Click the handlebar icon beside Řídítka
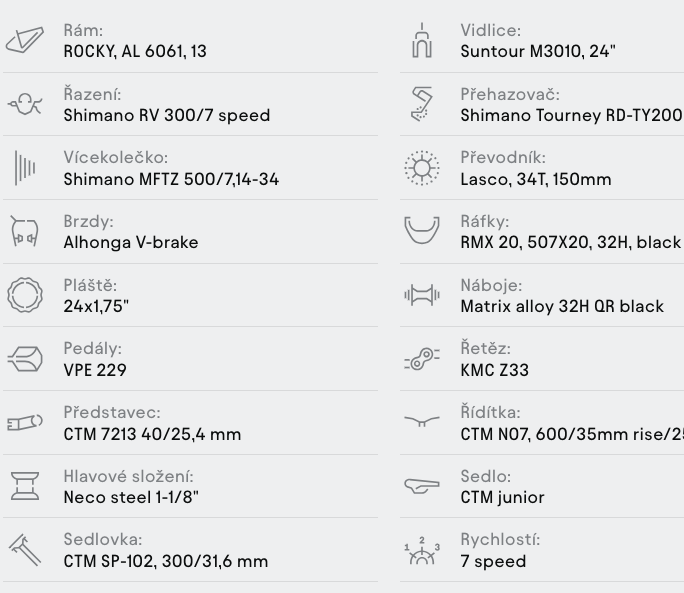The width and height of the screenshot is (684, 593). (x=422, y=421)
